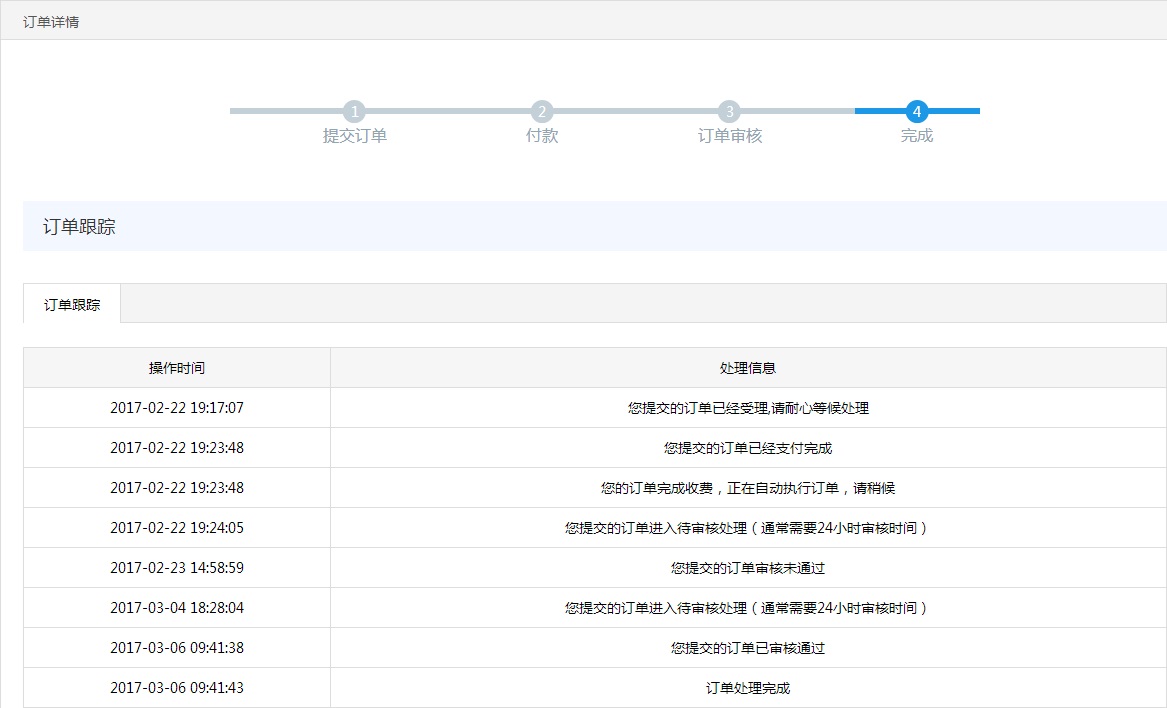The width and height of the screenshot is (1167, 708).
Task: Select step 1 circle labeled 提交订单
Action: coord(355,111)
